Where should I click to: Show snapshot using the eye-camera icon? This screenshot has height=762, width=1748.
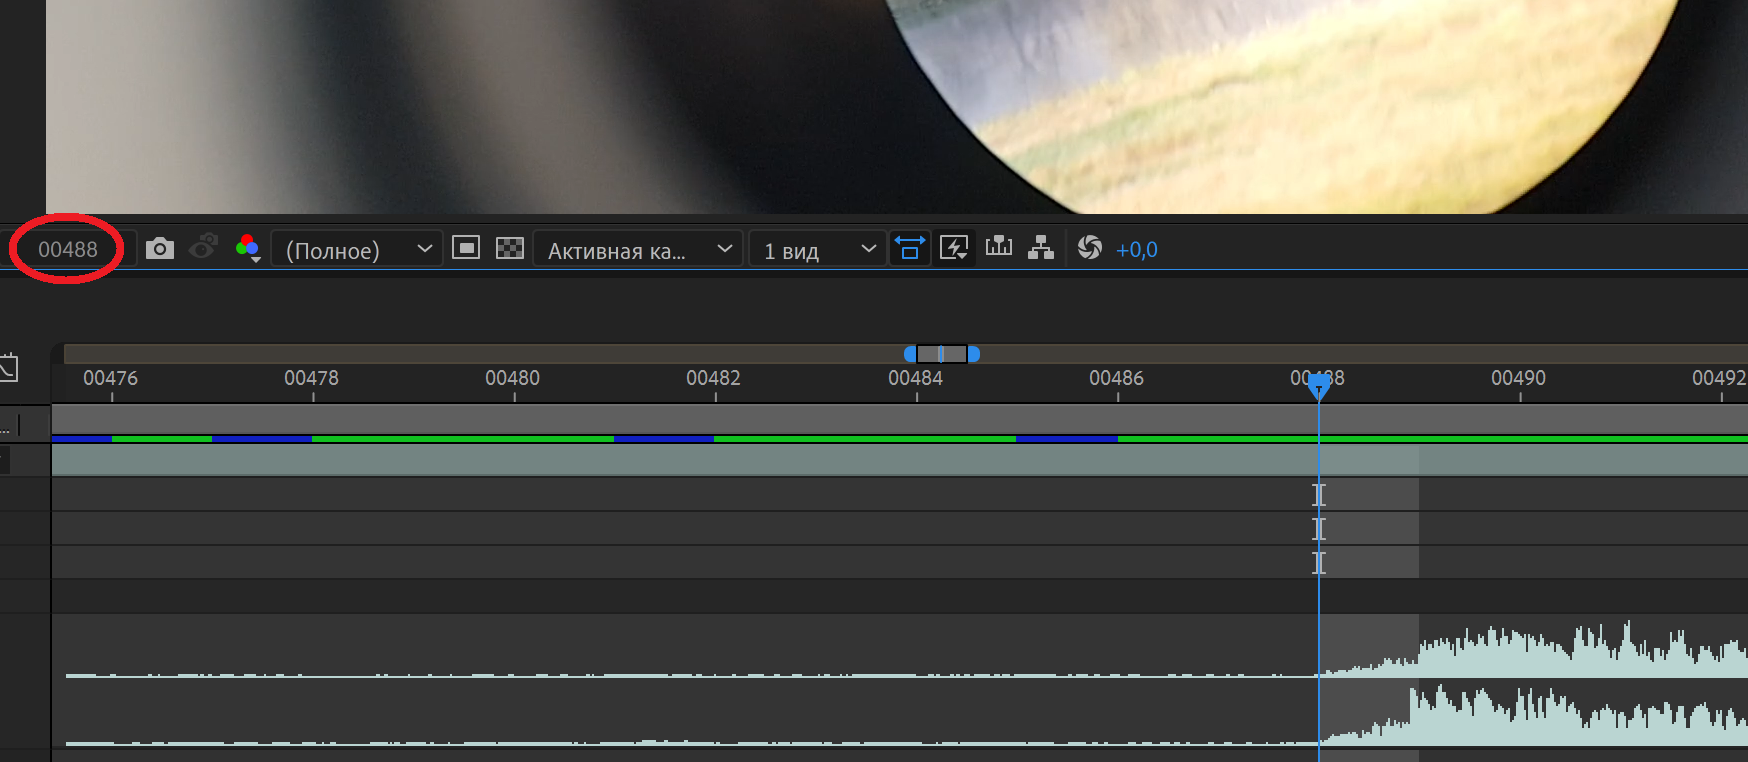coord(204,247)
